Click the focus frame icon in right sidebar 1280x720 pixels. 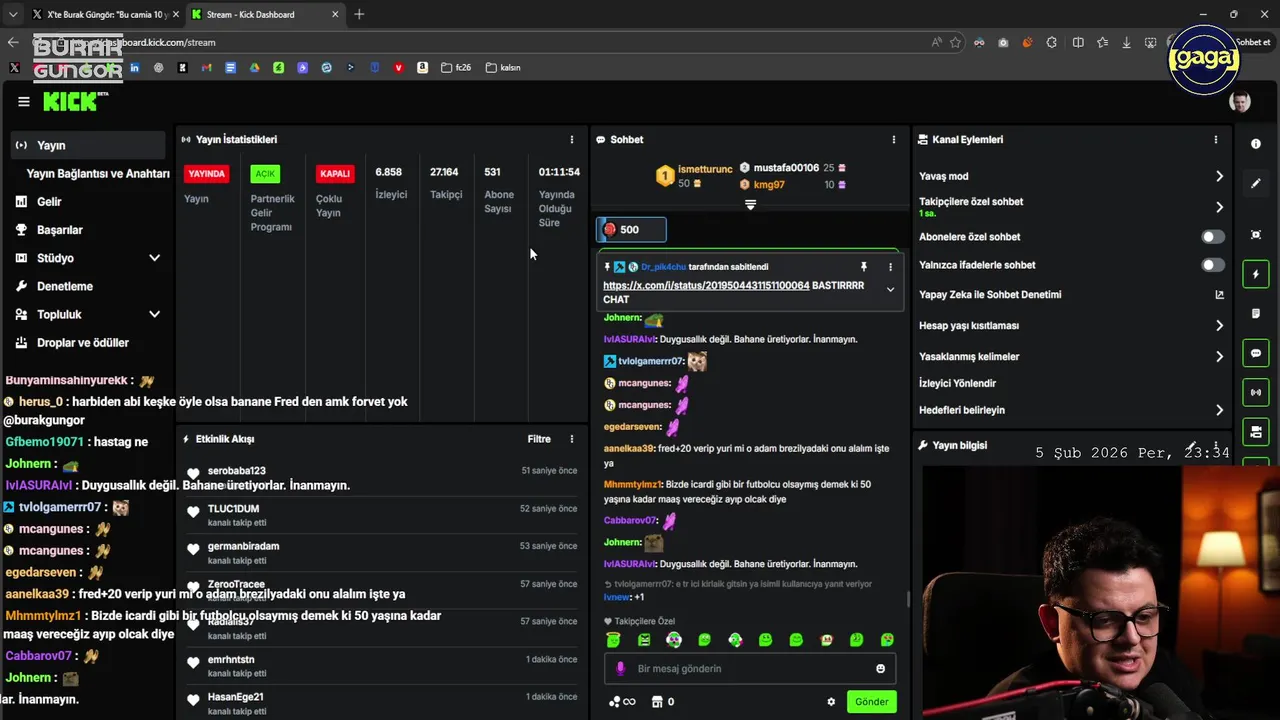(x=1256, y=235)
